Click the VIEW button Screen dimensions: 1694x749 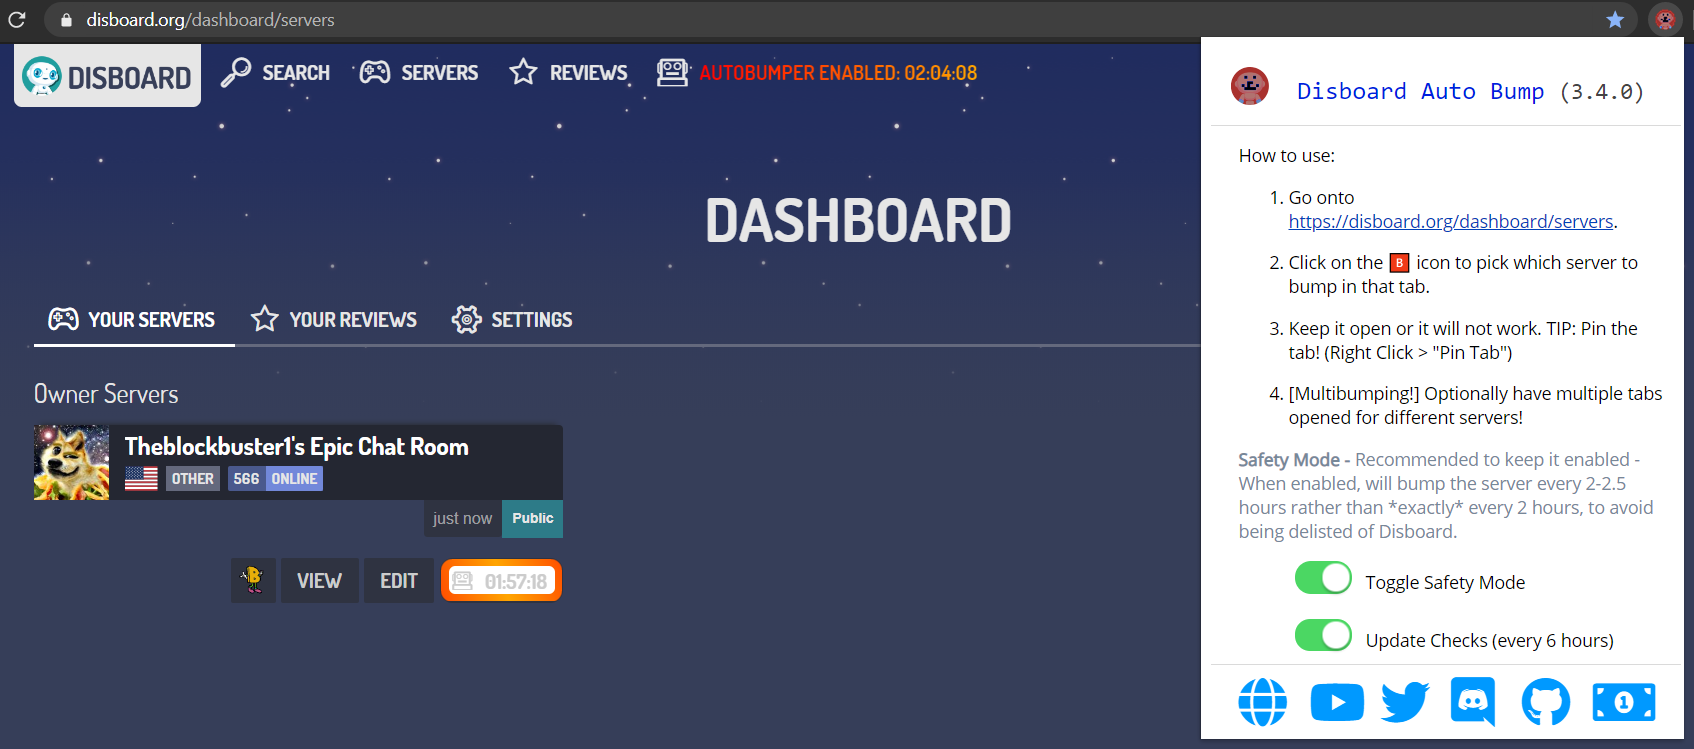[x=320, y=581]
